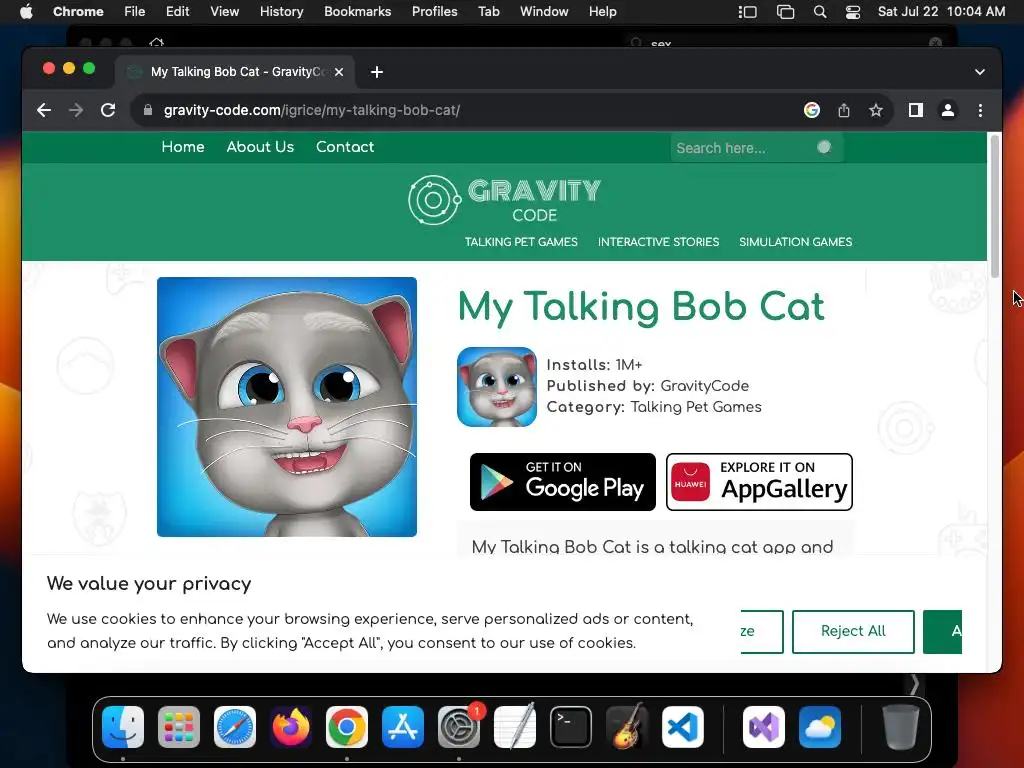1024x768 pixels.
Task: Open the Chrome profile avatar
Action: click(948, 110)
